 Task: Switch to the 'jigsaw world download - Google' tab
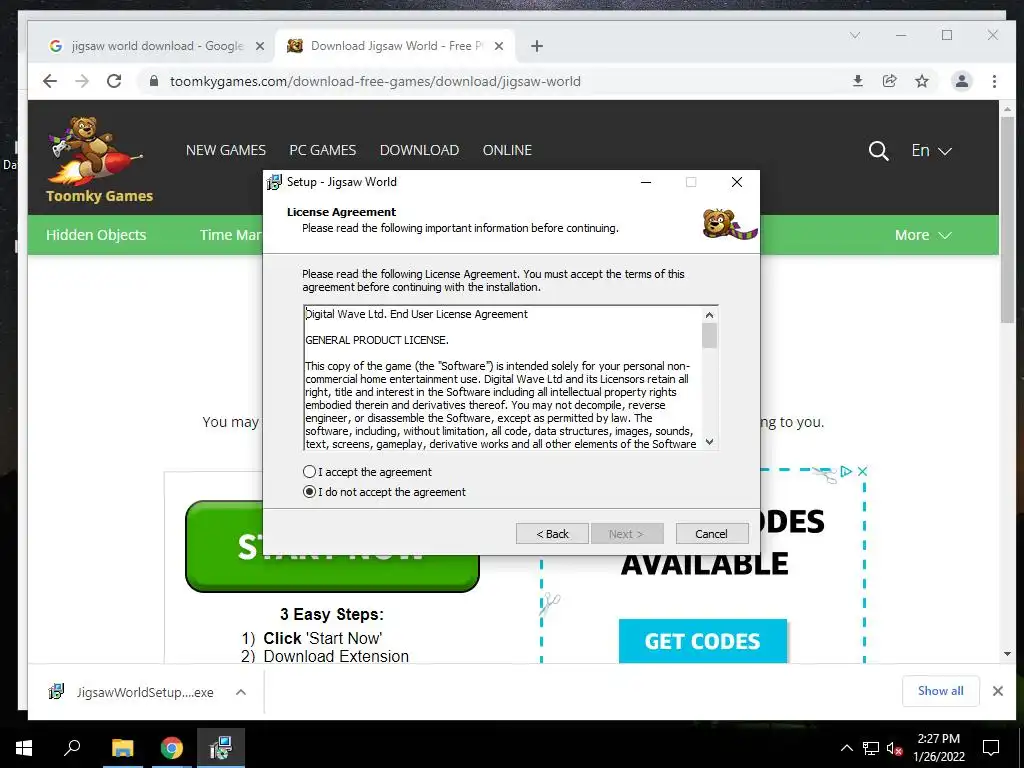157,46
